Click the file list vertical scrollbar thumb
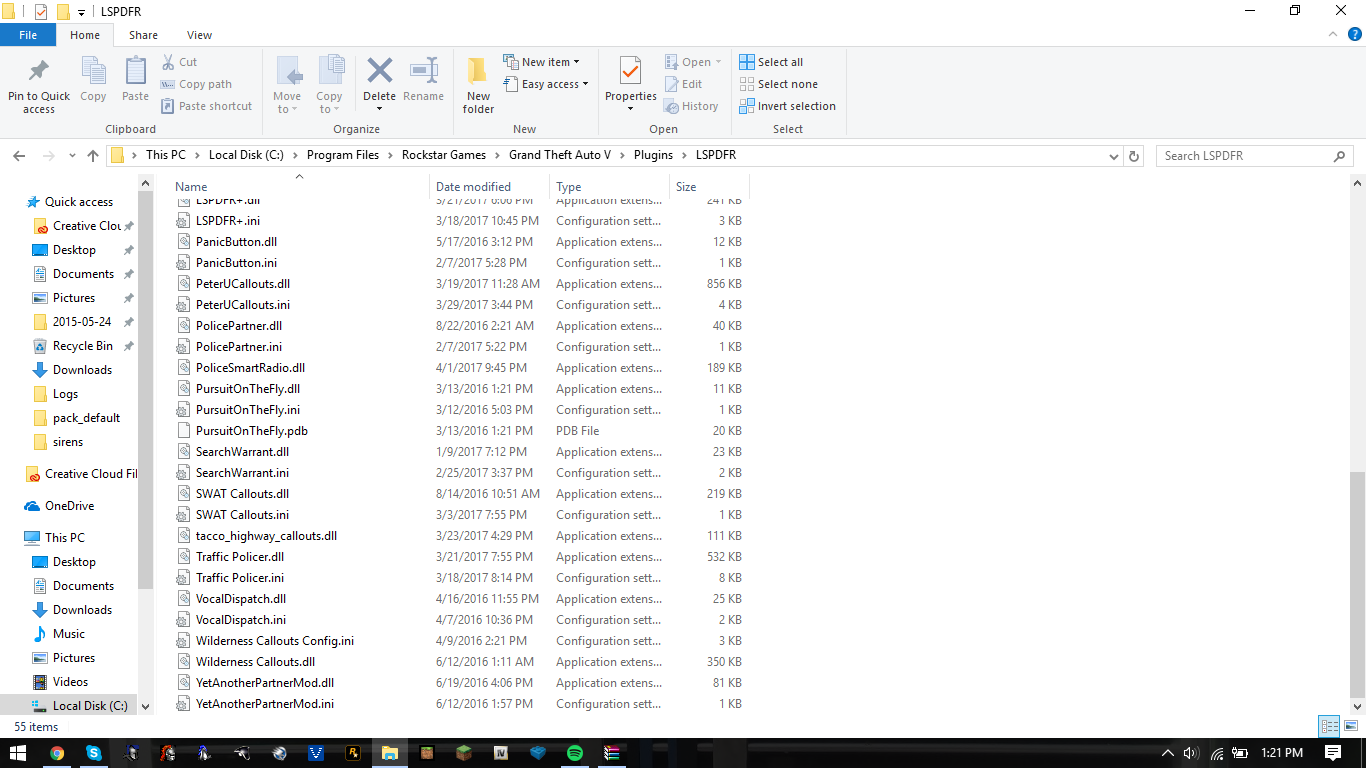The height and width of the screenshot is (768, 1366). (x=1357, y=584)
